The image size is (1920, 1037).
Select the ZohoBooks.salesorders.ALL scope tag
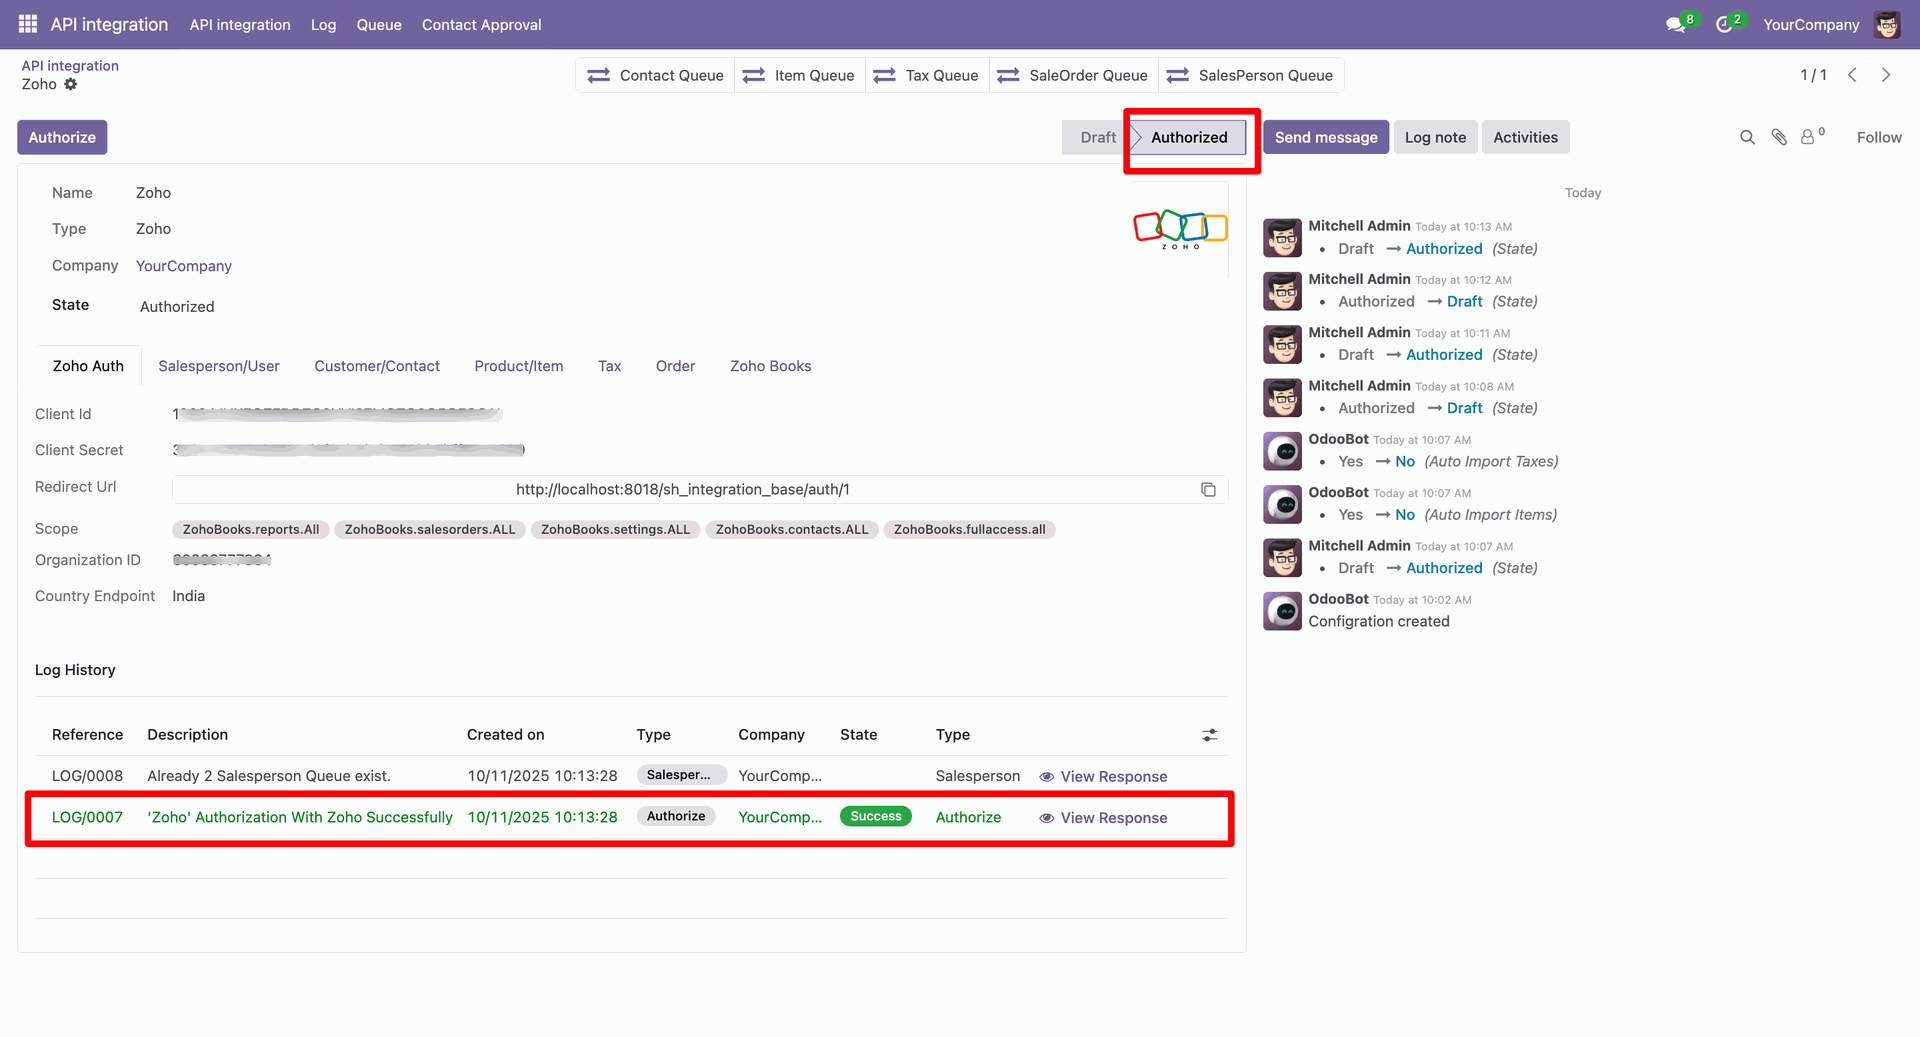430,529
